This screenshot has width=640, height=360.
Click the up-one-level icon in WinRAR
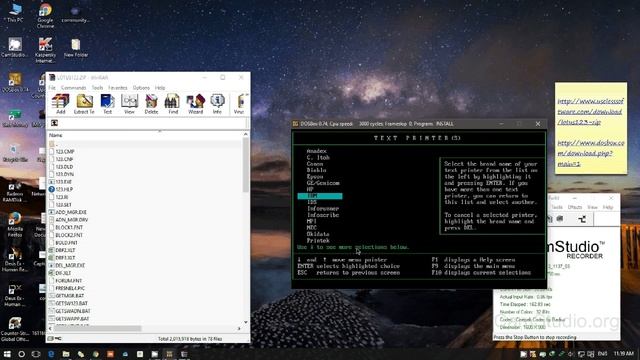point(54,123)
